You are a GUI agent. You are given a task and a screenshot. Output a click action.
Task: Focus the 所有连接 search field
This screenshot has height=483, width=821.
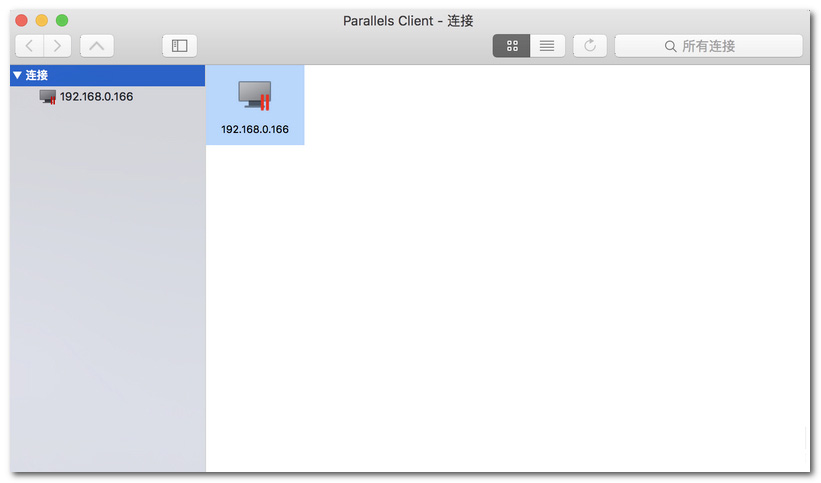click(708, 46)
